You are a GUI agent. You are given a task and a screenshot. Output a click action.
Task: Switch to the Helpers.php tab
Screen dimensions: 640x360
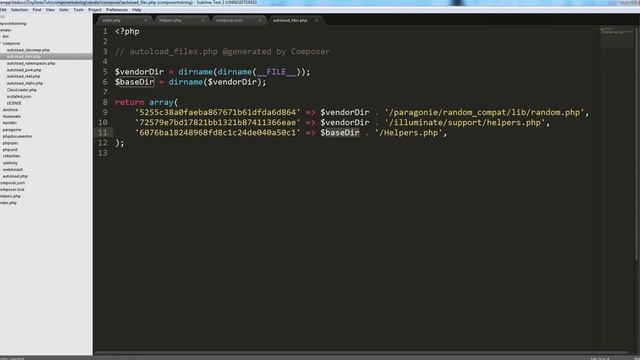tap(180, 20)
